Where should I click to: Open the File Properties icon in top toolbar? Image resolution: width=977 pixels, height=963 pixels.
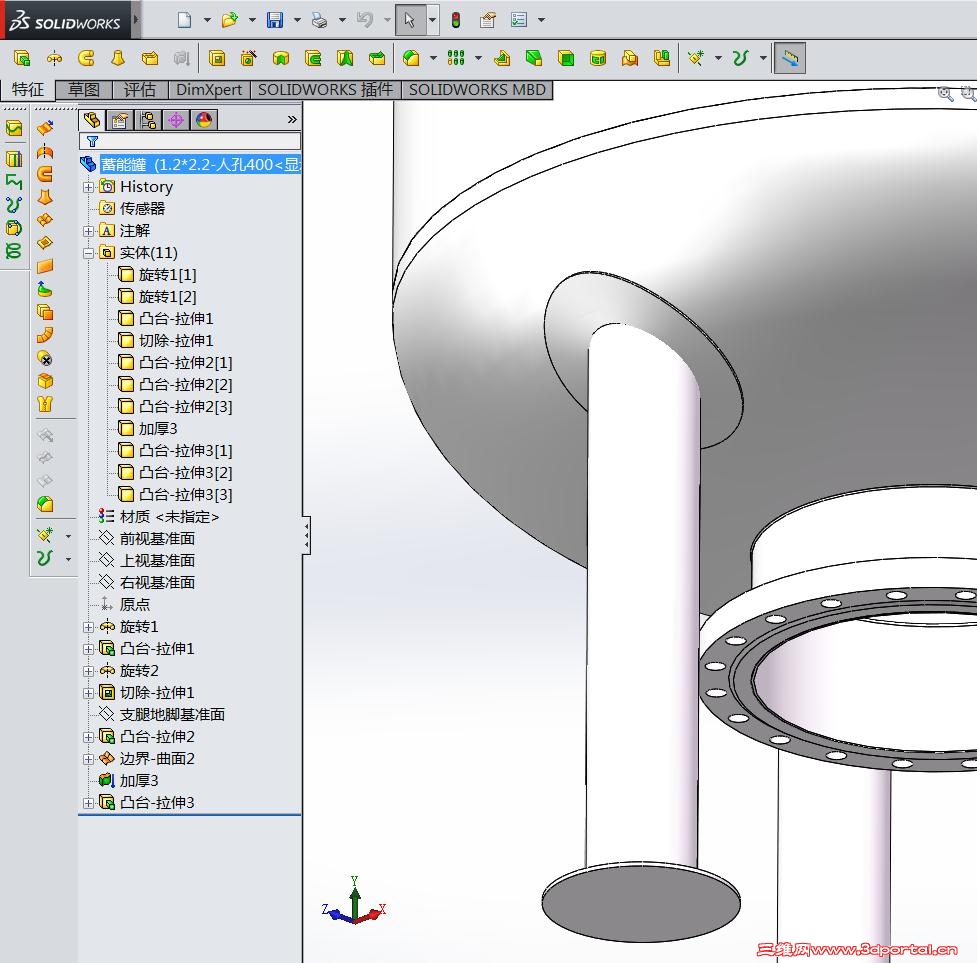(x=488, y=20)
